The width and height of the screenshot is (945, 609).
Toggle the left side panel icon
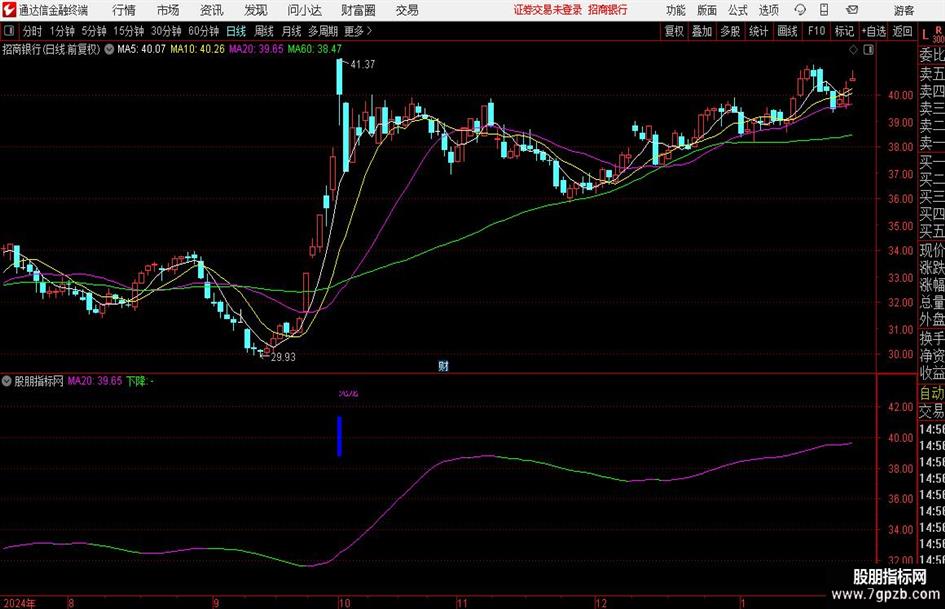coord(9,31)
